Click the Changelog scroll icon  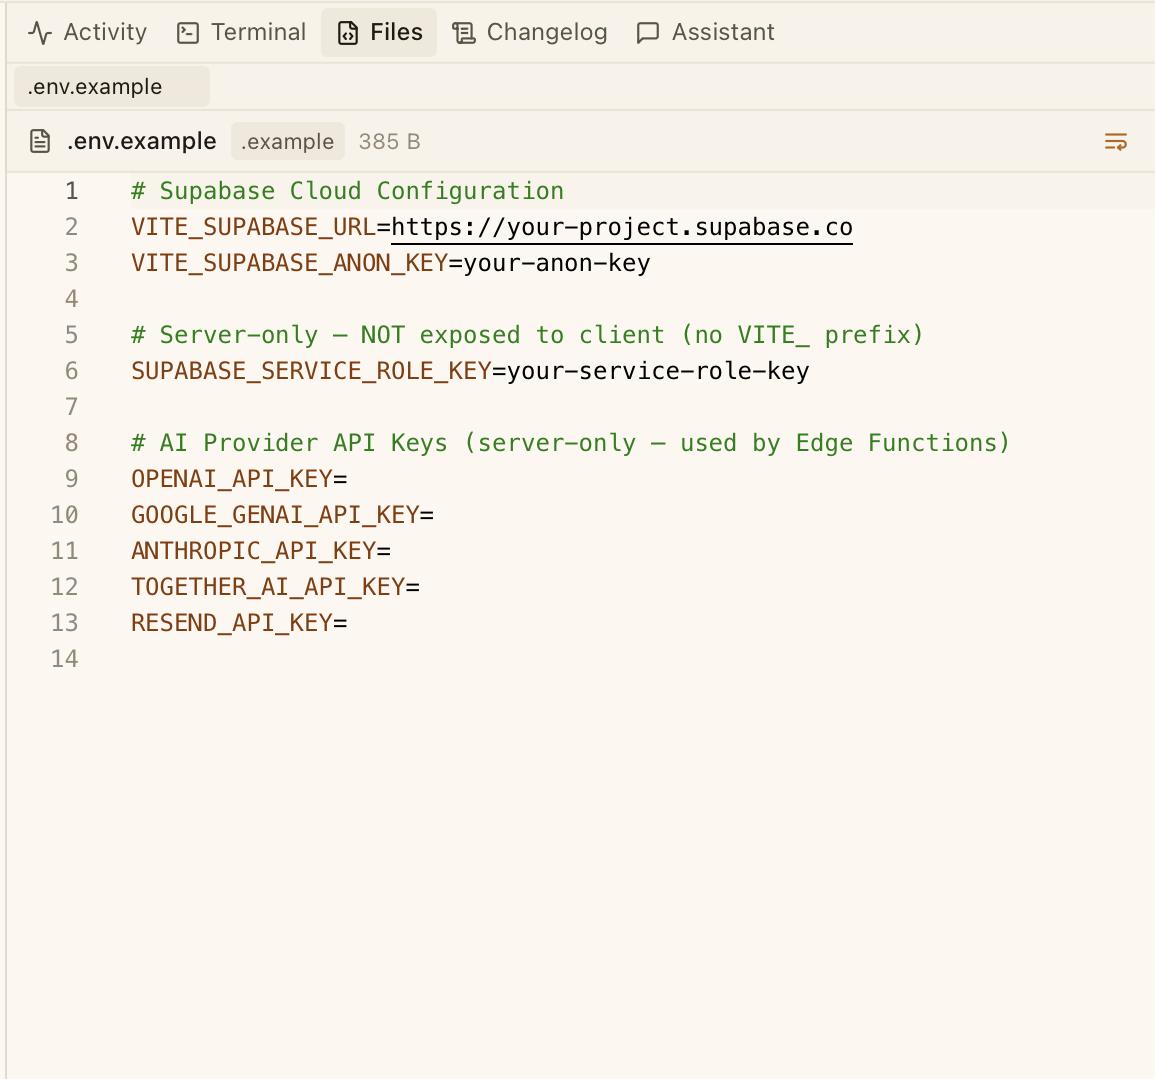point(464,33)
